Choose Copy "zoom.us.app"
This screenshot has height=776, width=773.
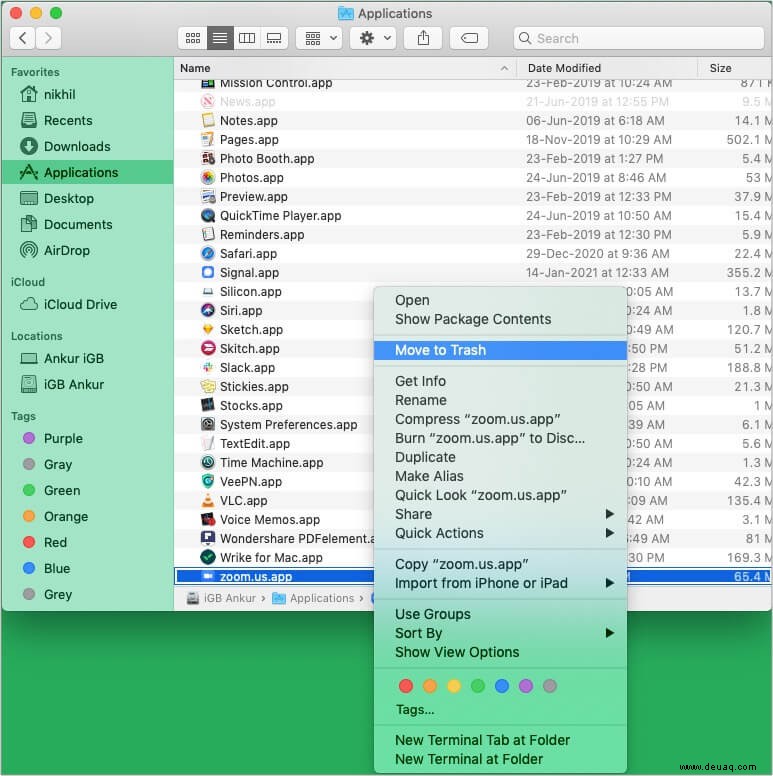tap(500, 564)
